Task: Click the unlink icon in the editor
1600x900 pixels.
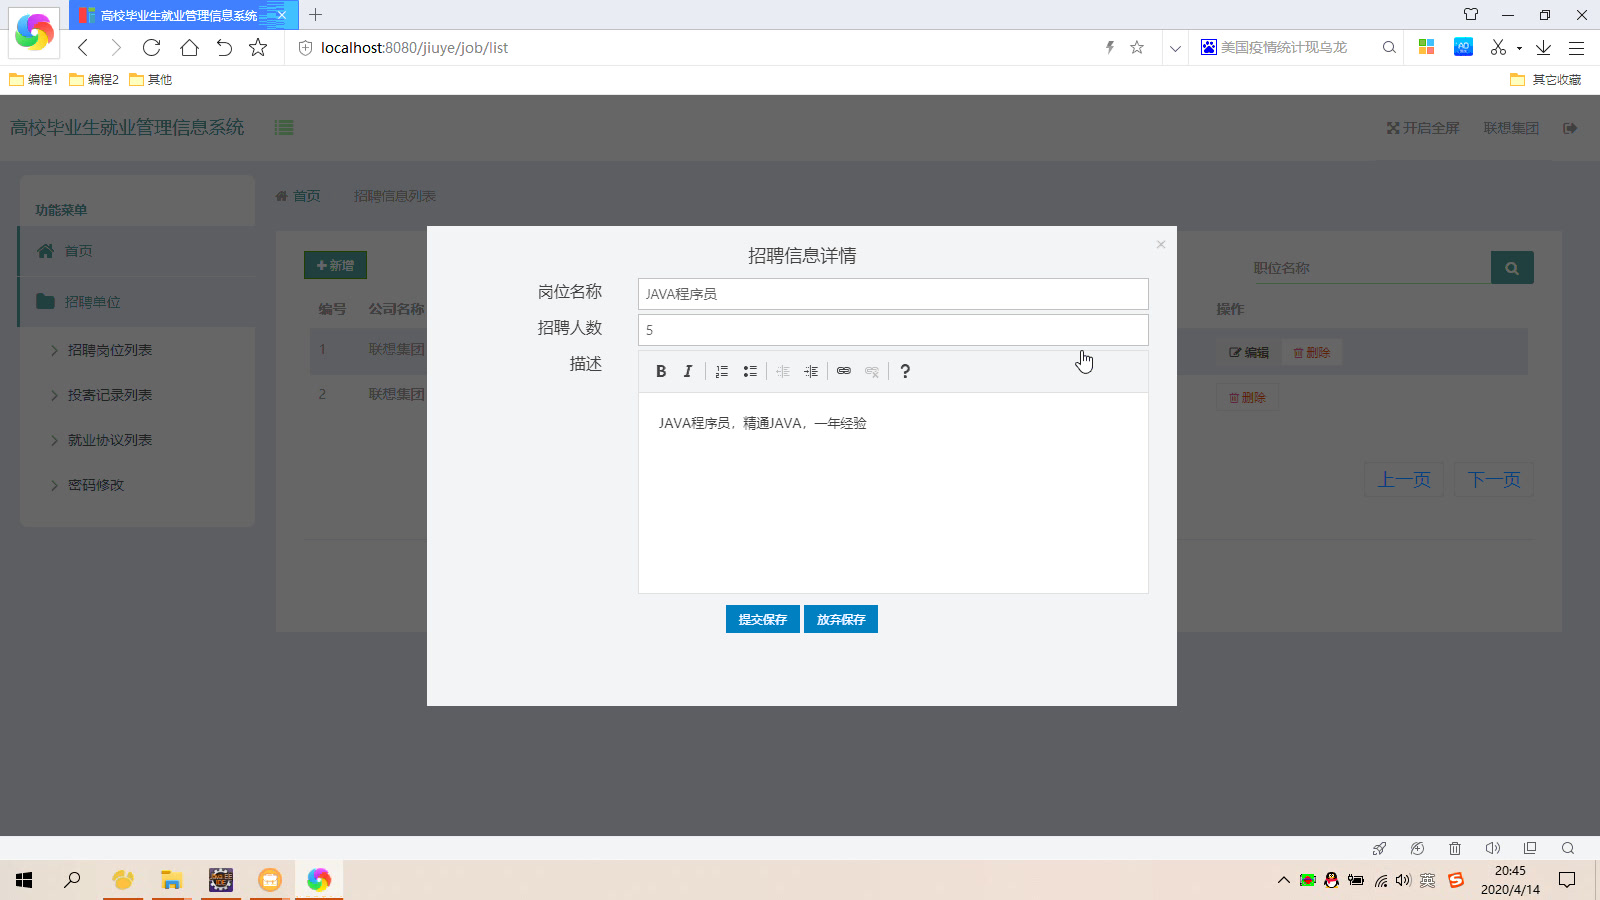Action: click(x=872, y=371)
